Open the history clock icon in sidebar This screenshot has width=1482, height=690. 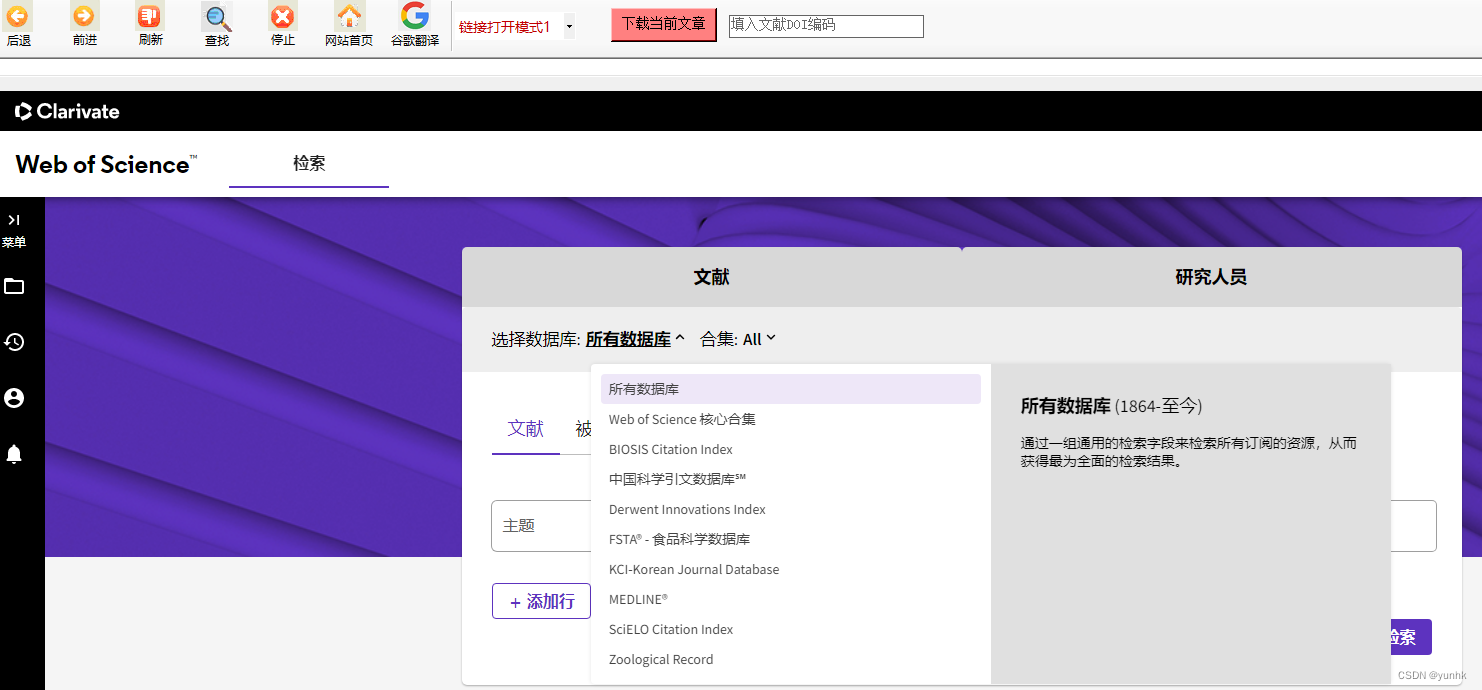click(x=14, y=342)
